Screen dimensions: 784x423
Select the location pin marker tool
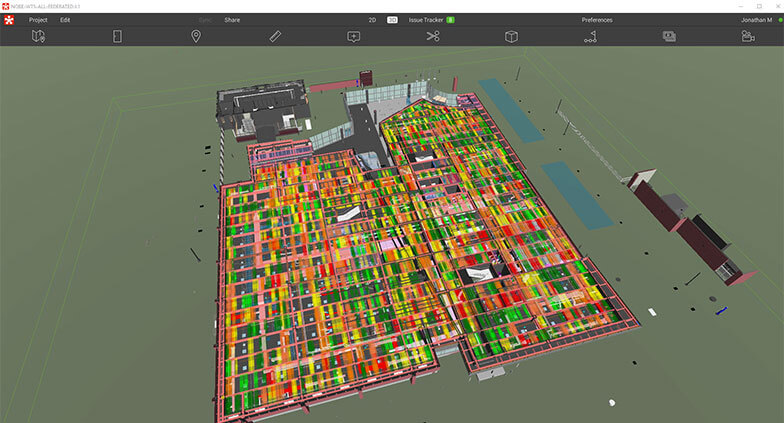196,36
